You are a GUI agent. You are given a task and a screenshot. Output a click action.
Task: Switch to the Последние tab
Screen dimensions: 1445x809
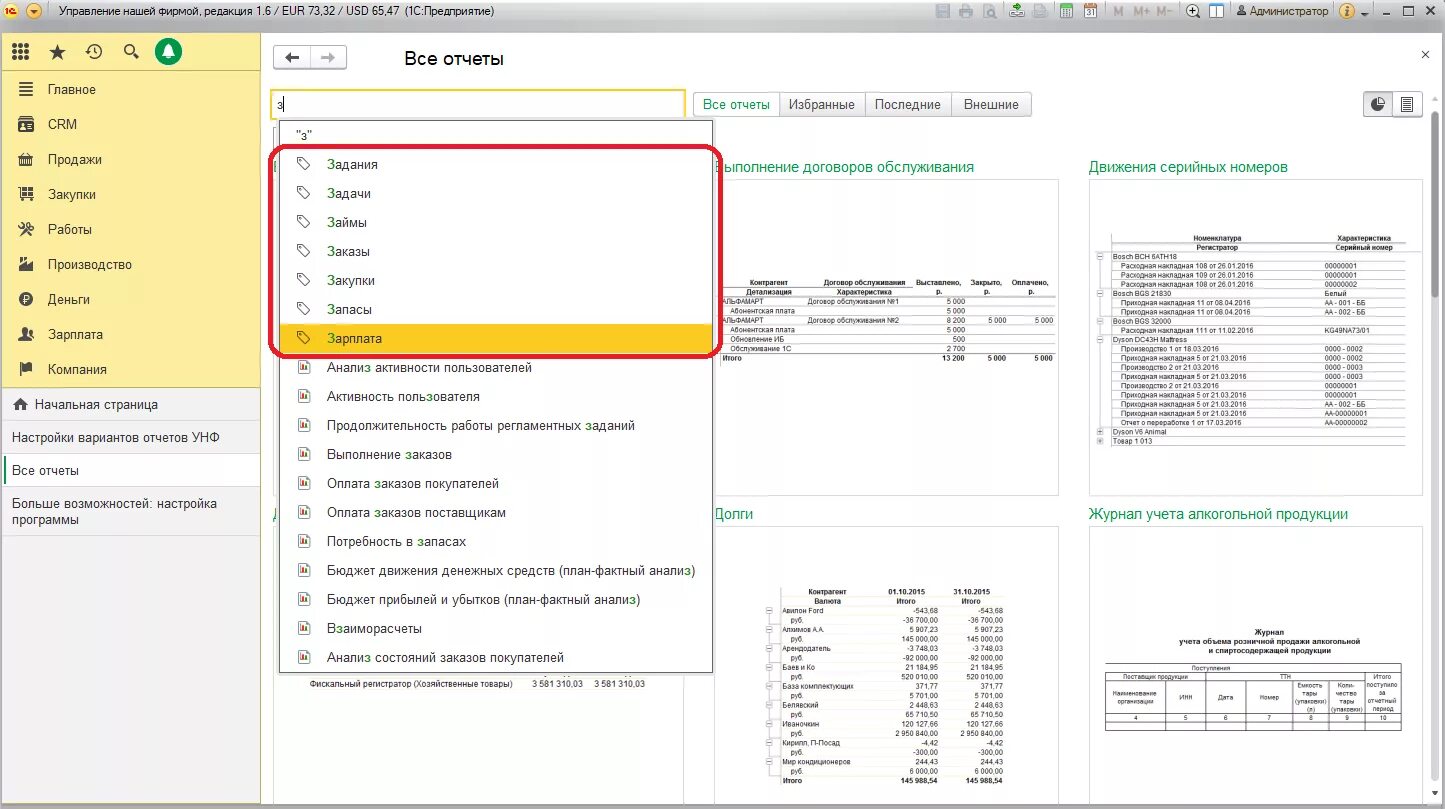click(907, 104)
